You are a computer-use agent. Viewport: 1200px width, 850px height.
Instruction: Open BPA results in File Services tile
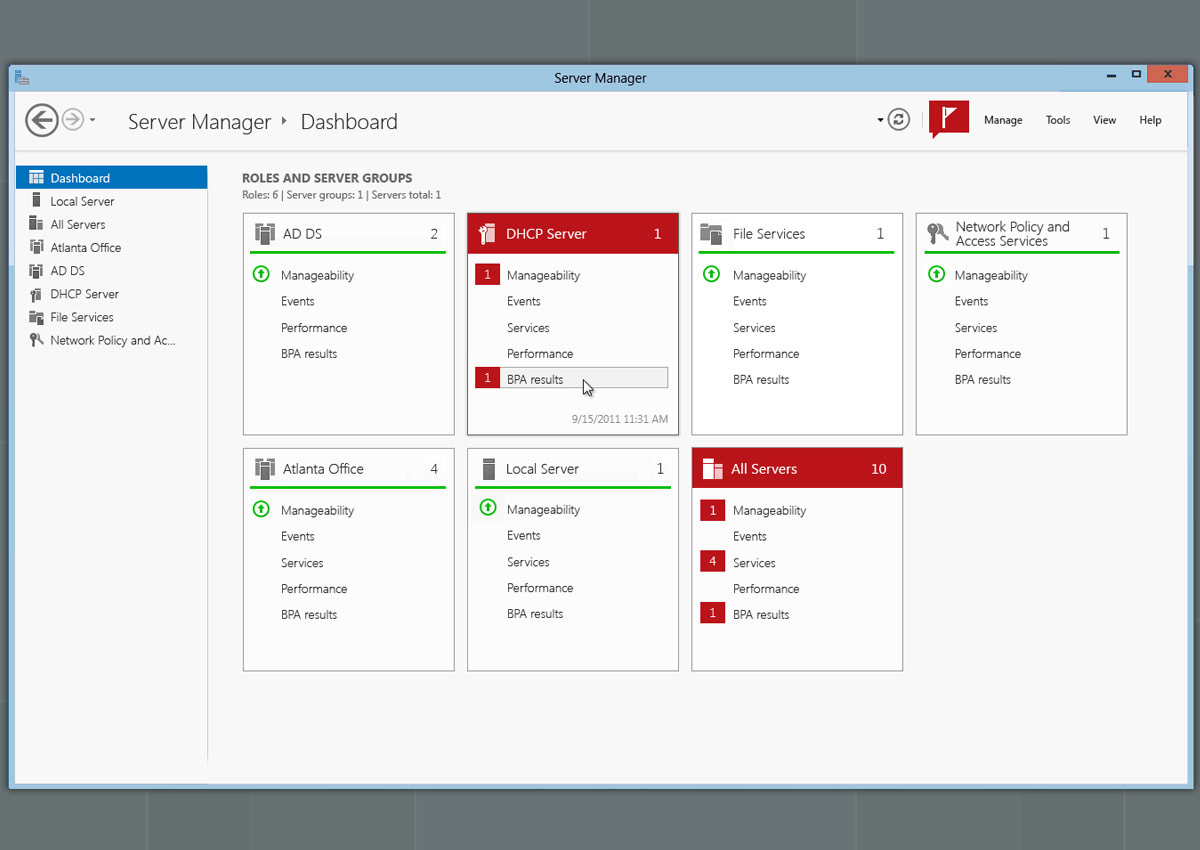point(761,380)
